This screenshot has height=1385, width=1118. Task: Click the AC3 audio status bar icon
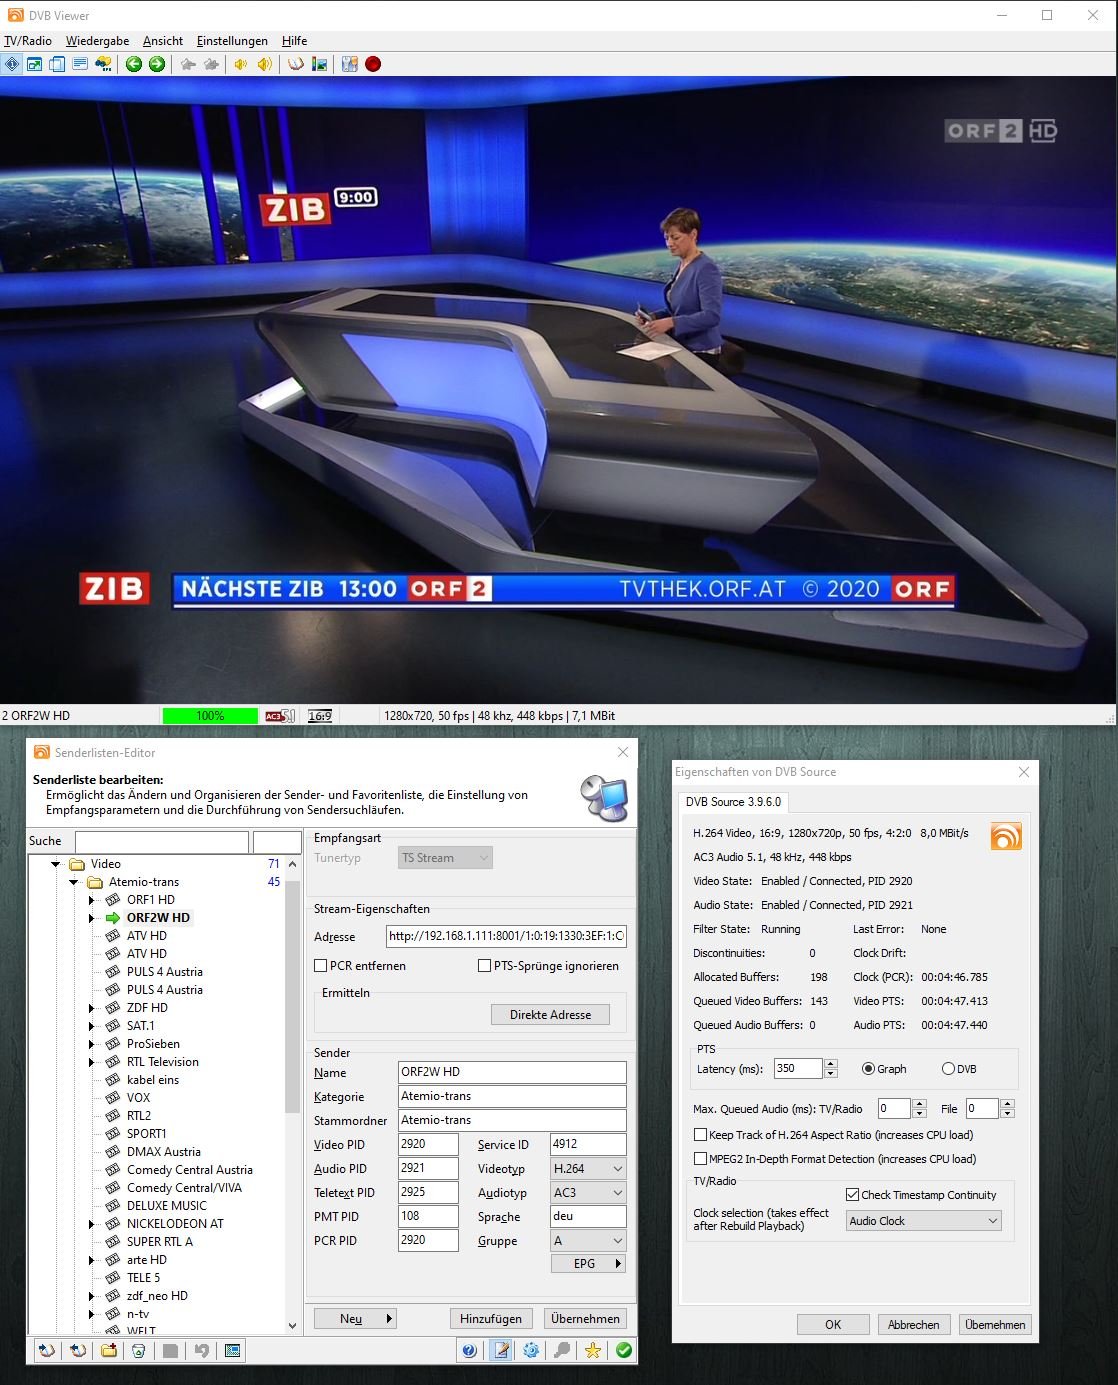279,716
